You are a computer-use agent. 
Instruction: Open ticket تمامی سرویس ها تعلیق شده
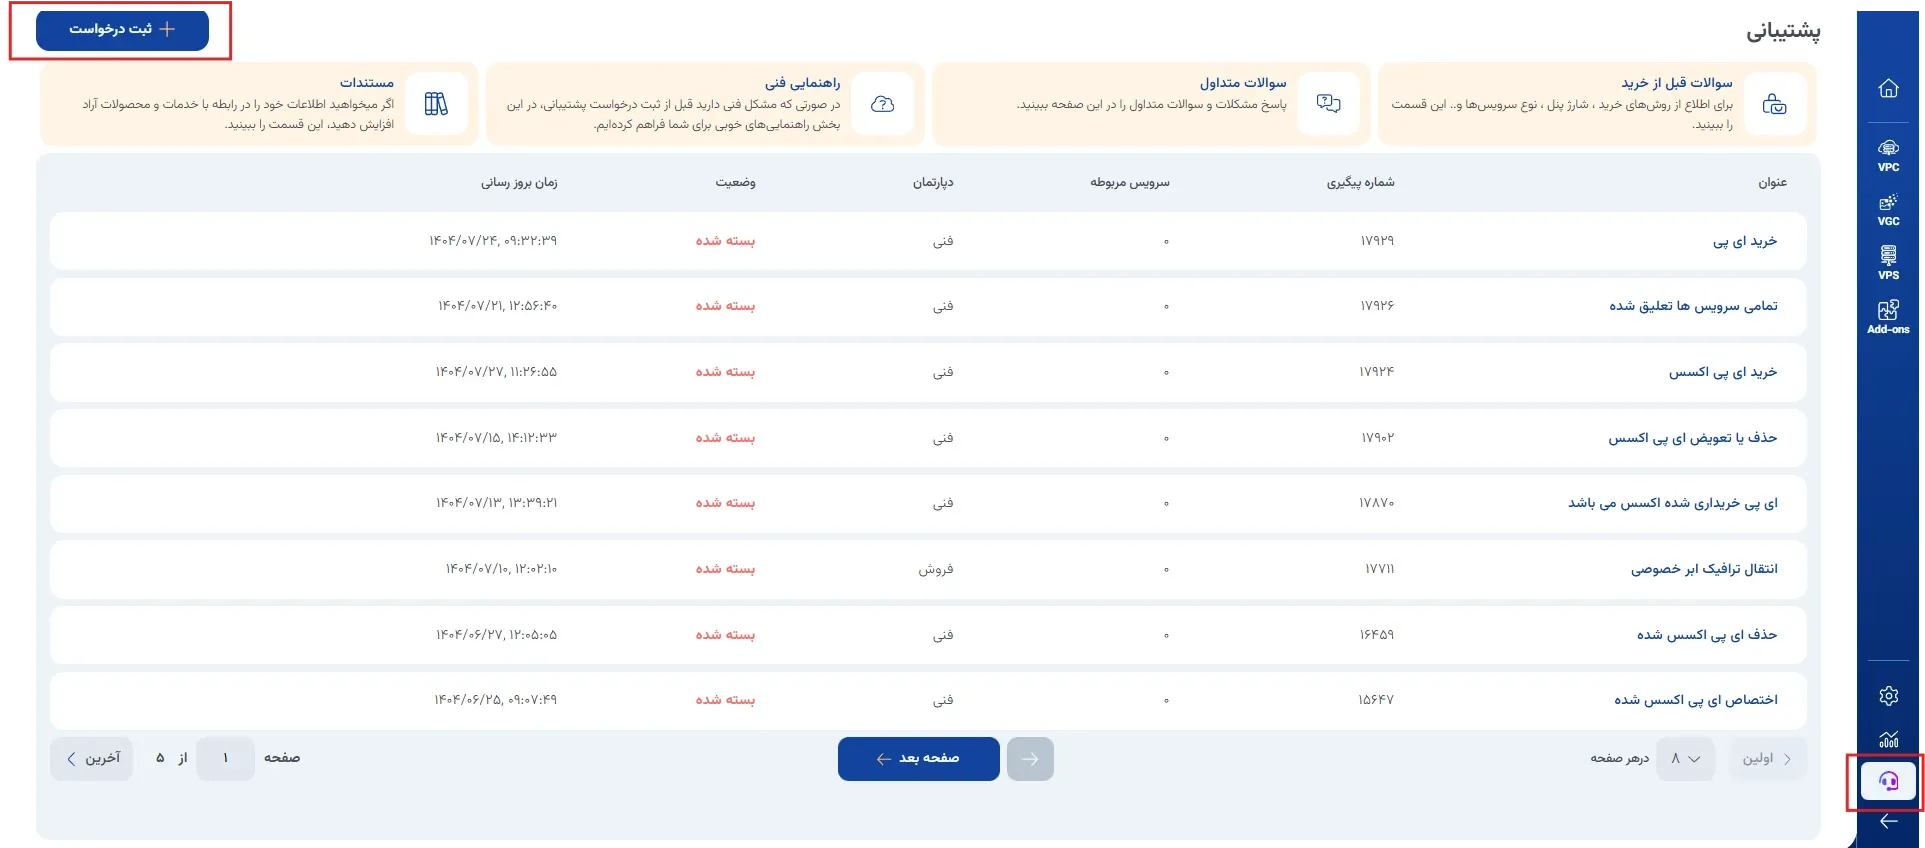pyautogui.click(x=1693, y=306)
